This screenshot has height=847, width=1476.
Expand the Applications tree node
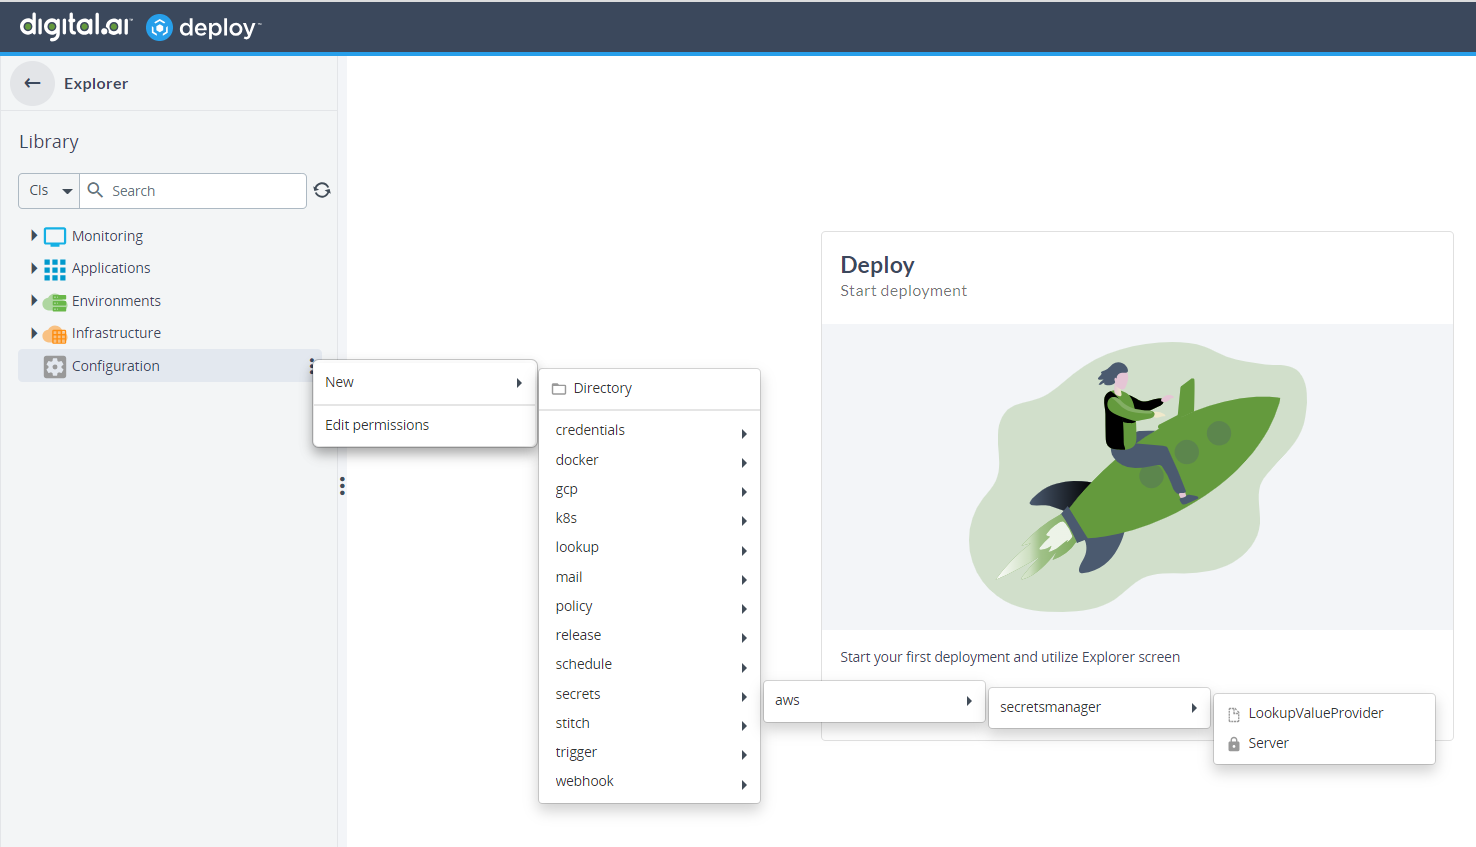click(x=34, y=268)
